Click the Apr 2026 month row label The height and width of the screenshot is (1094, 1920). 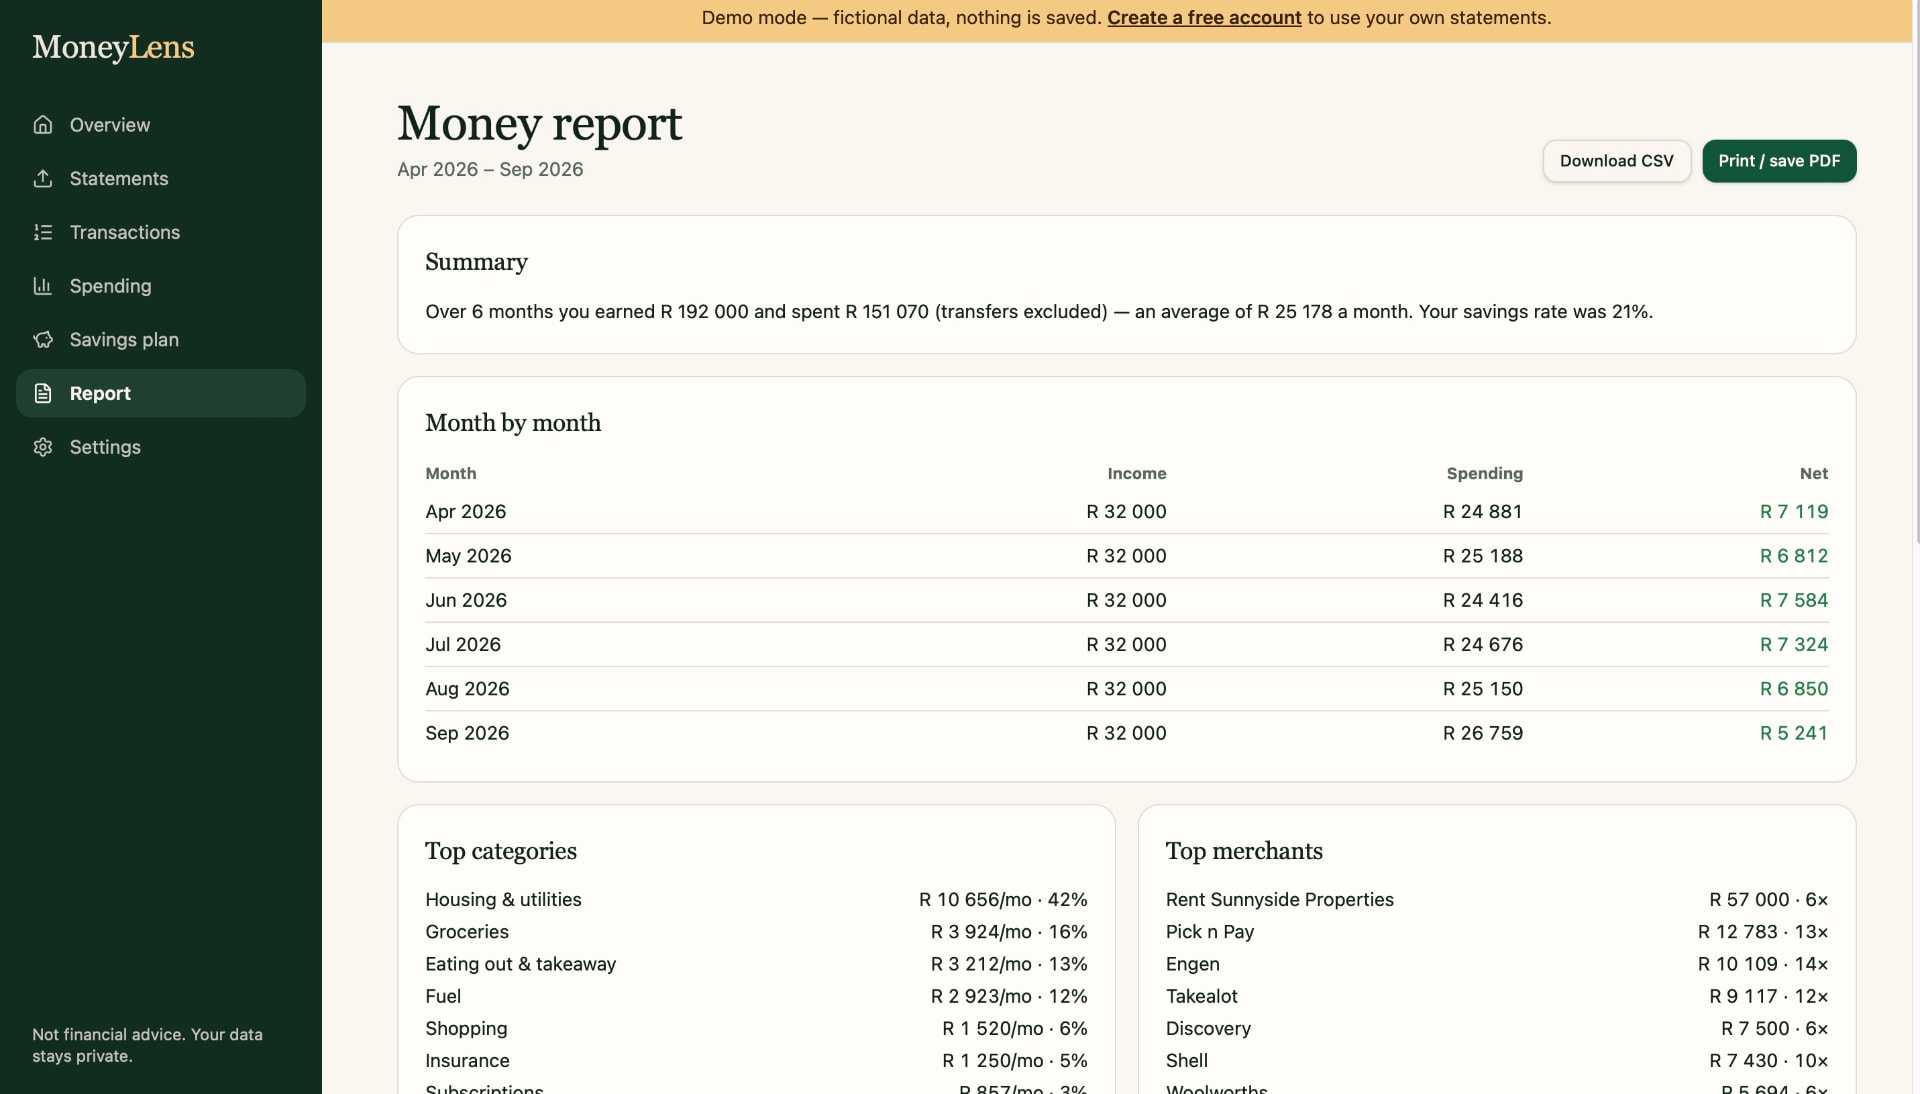[x=466, y=512]
